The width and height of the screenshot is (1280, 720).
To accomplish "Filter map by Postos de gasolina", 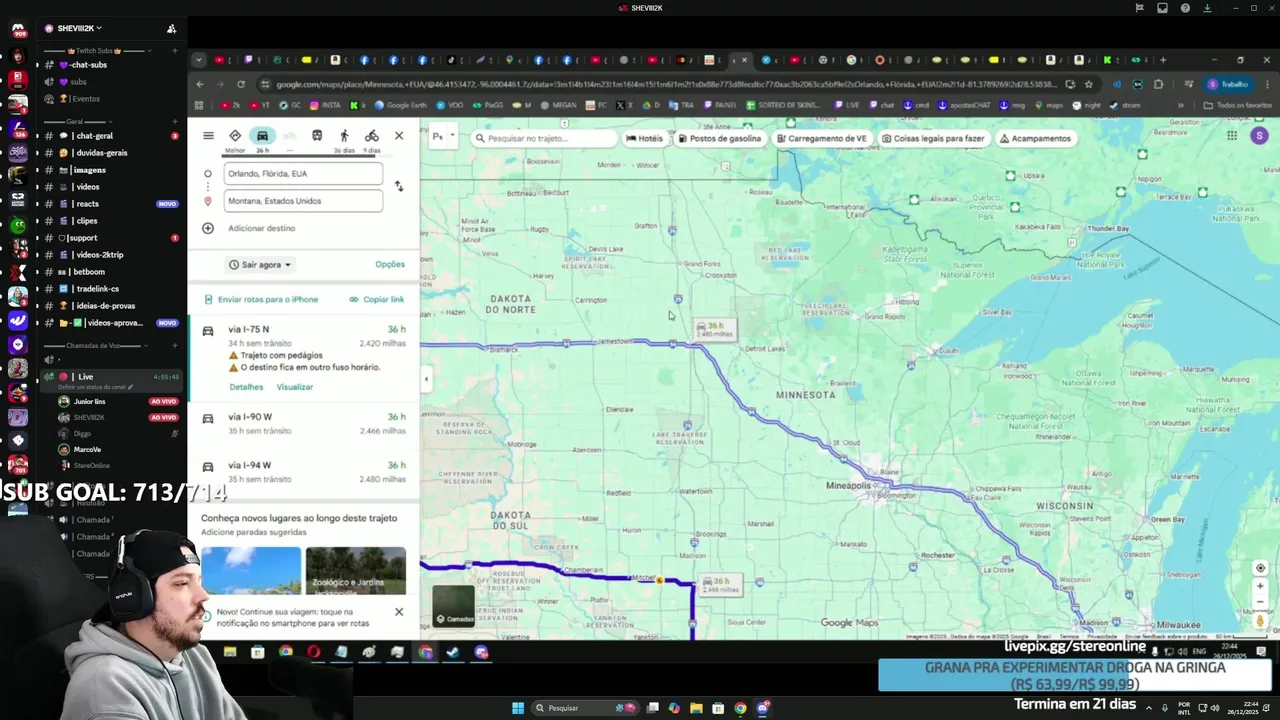I will click(719, 138).
